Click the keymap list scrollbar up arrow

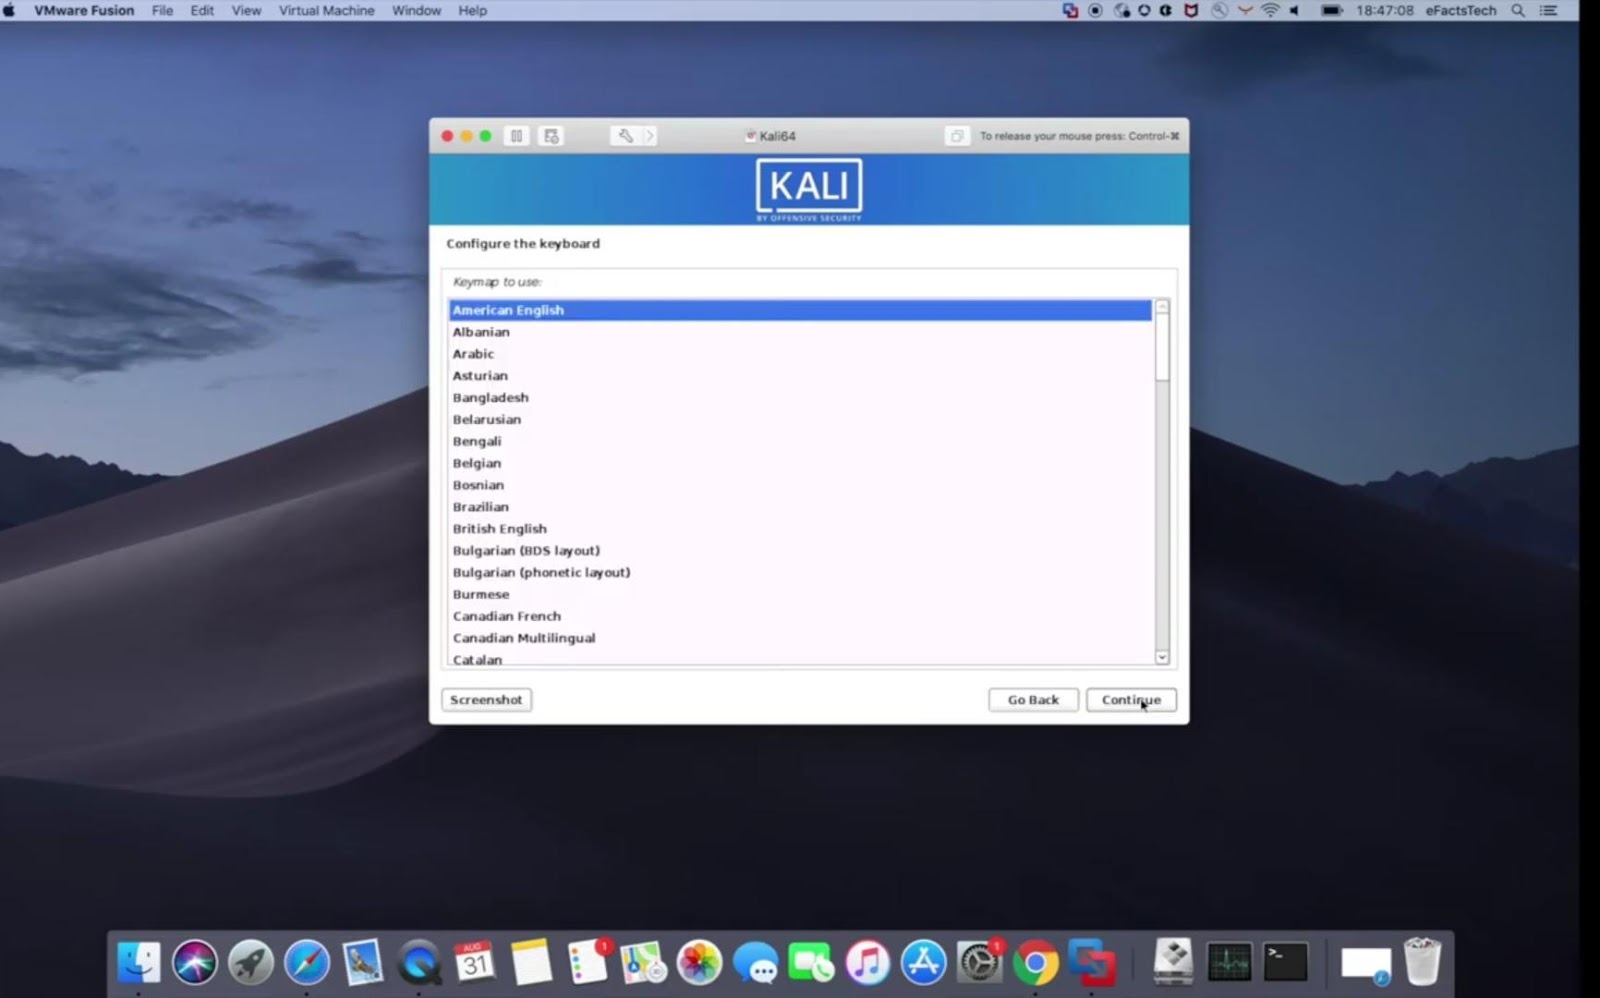(1162, 307)
